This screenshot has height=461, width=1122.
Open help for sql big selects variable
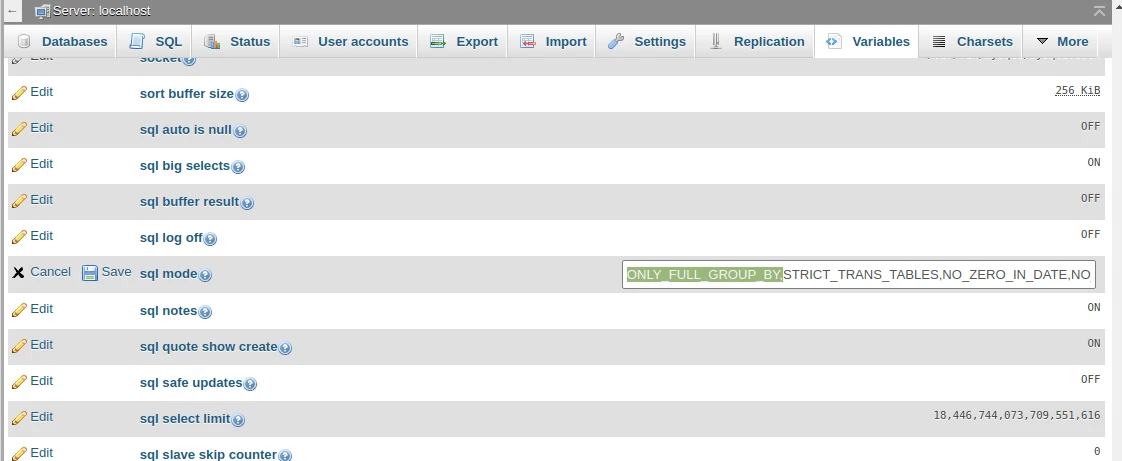(238, 167)
